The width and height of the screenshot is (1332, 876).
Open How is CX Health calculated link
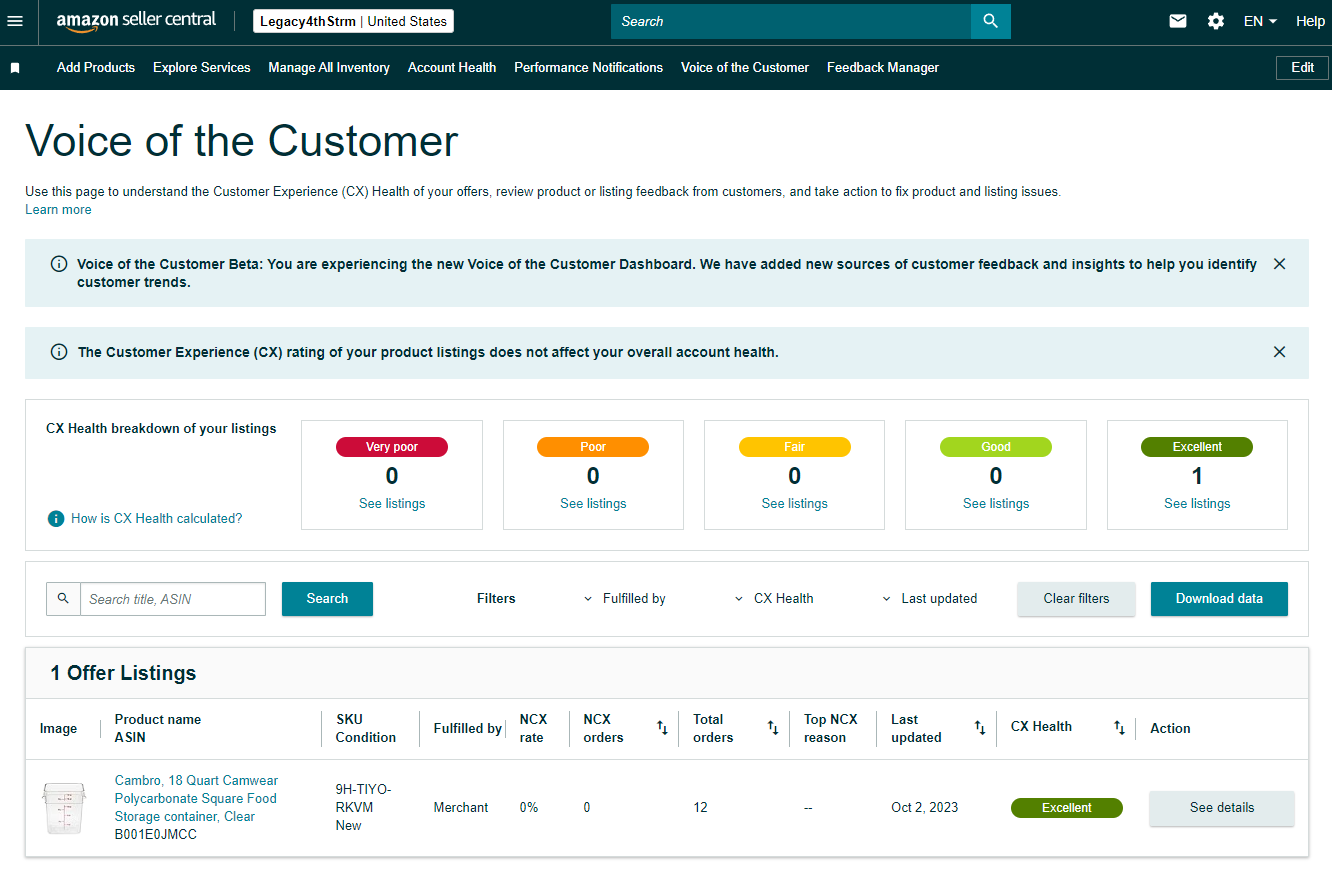[x=156, y=518]
